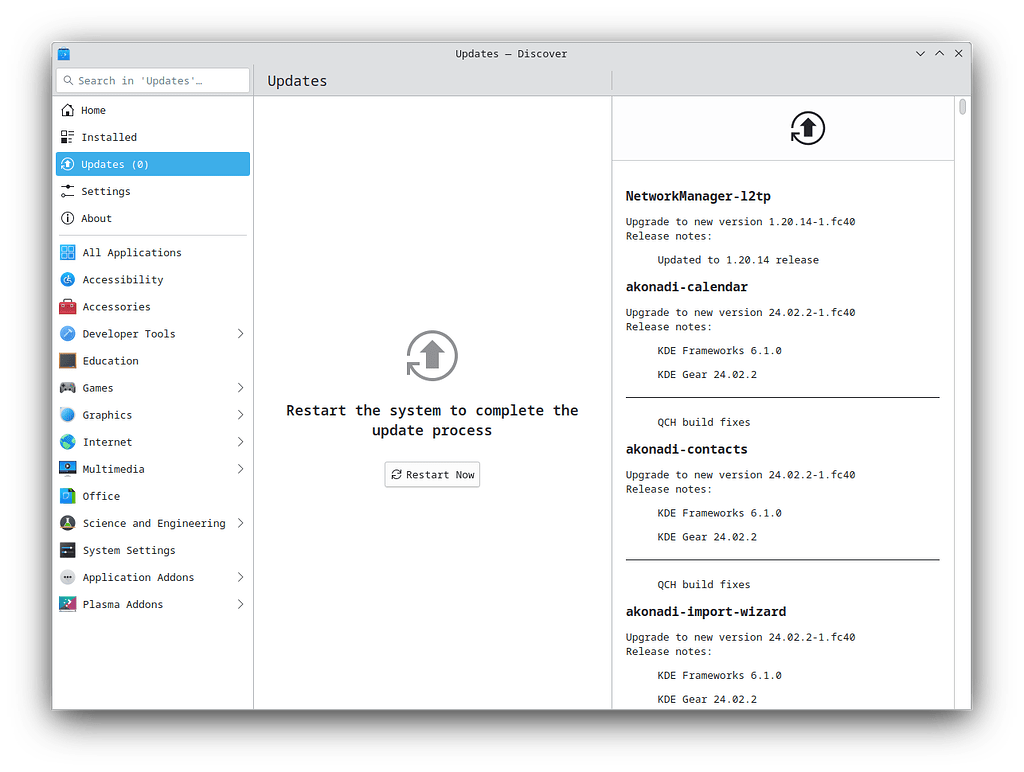Click the About info icon
Image resolution: width=1024 pixels, height=772 pixels.
point(67,218)
